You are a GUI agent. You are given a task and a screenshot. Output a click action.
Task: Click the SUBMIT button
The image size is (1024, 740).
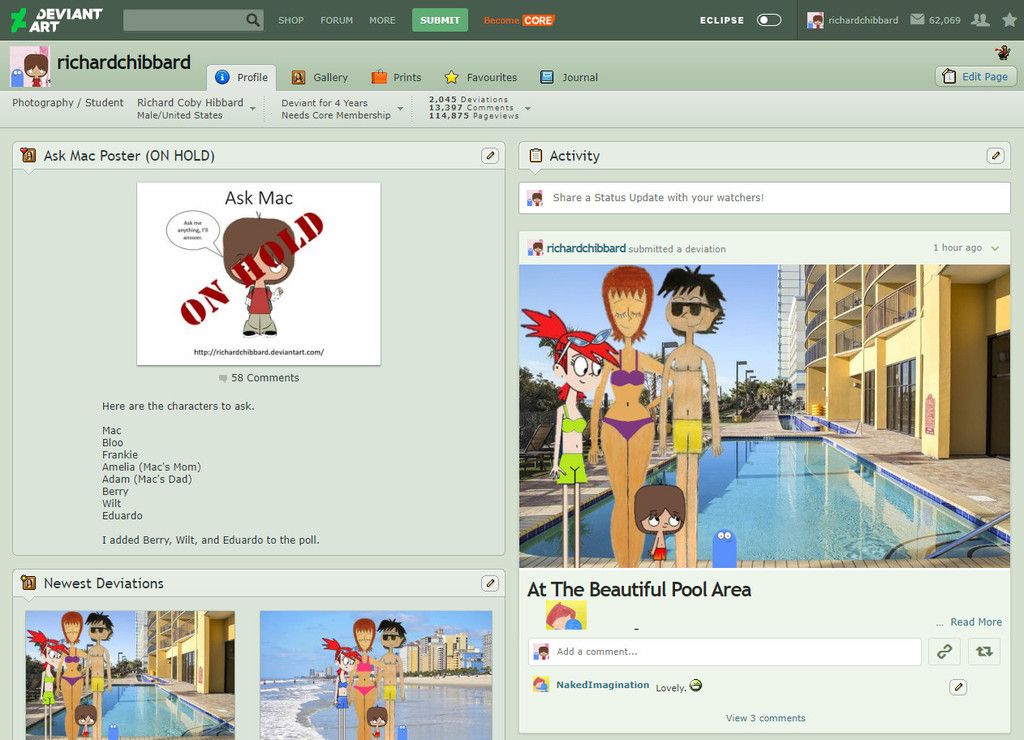point(440,20)
